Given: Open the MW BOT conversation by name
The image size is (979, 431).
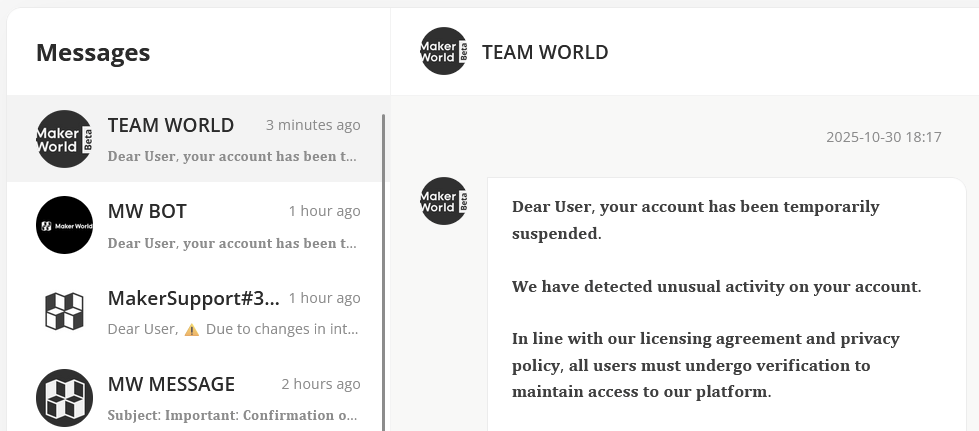Looking at the screenshot, I should [147, 211].
